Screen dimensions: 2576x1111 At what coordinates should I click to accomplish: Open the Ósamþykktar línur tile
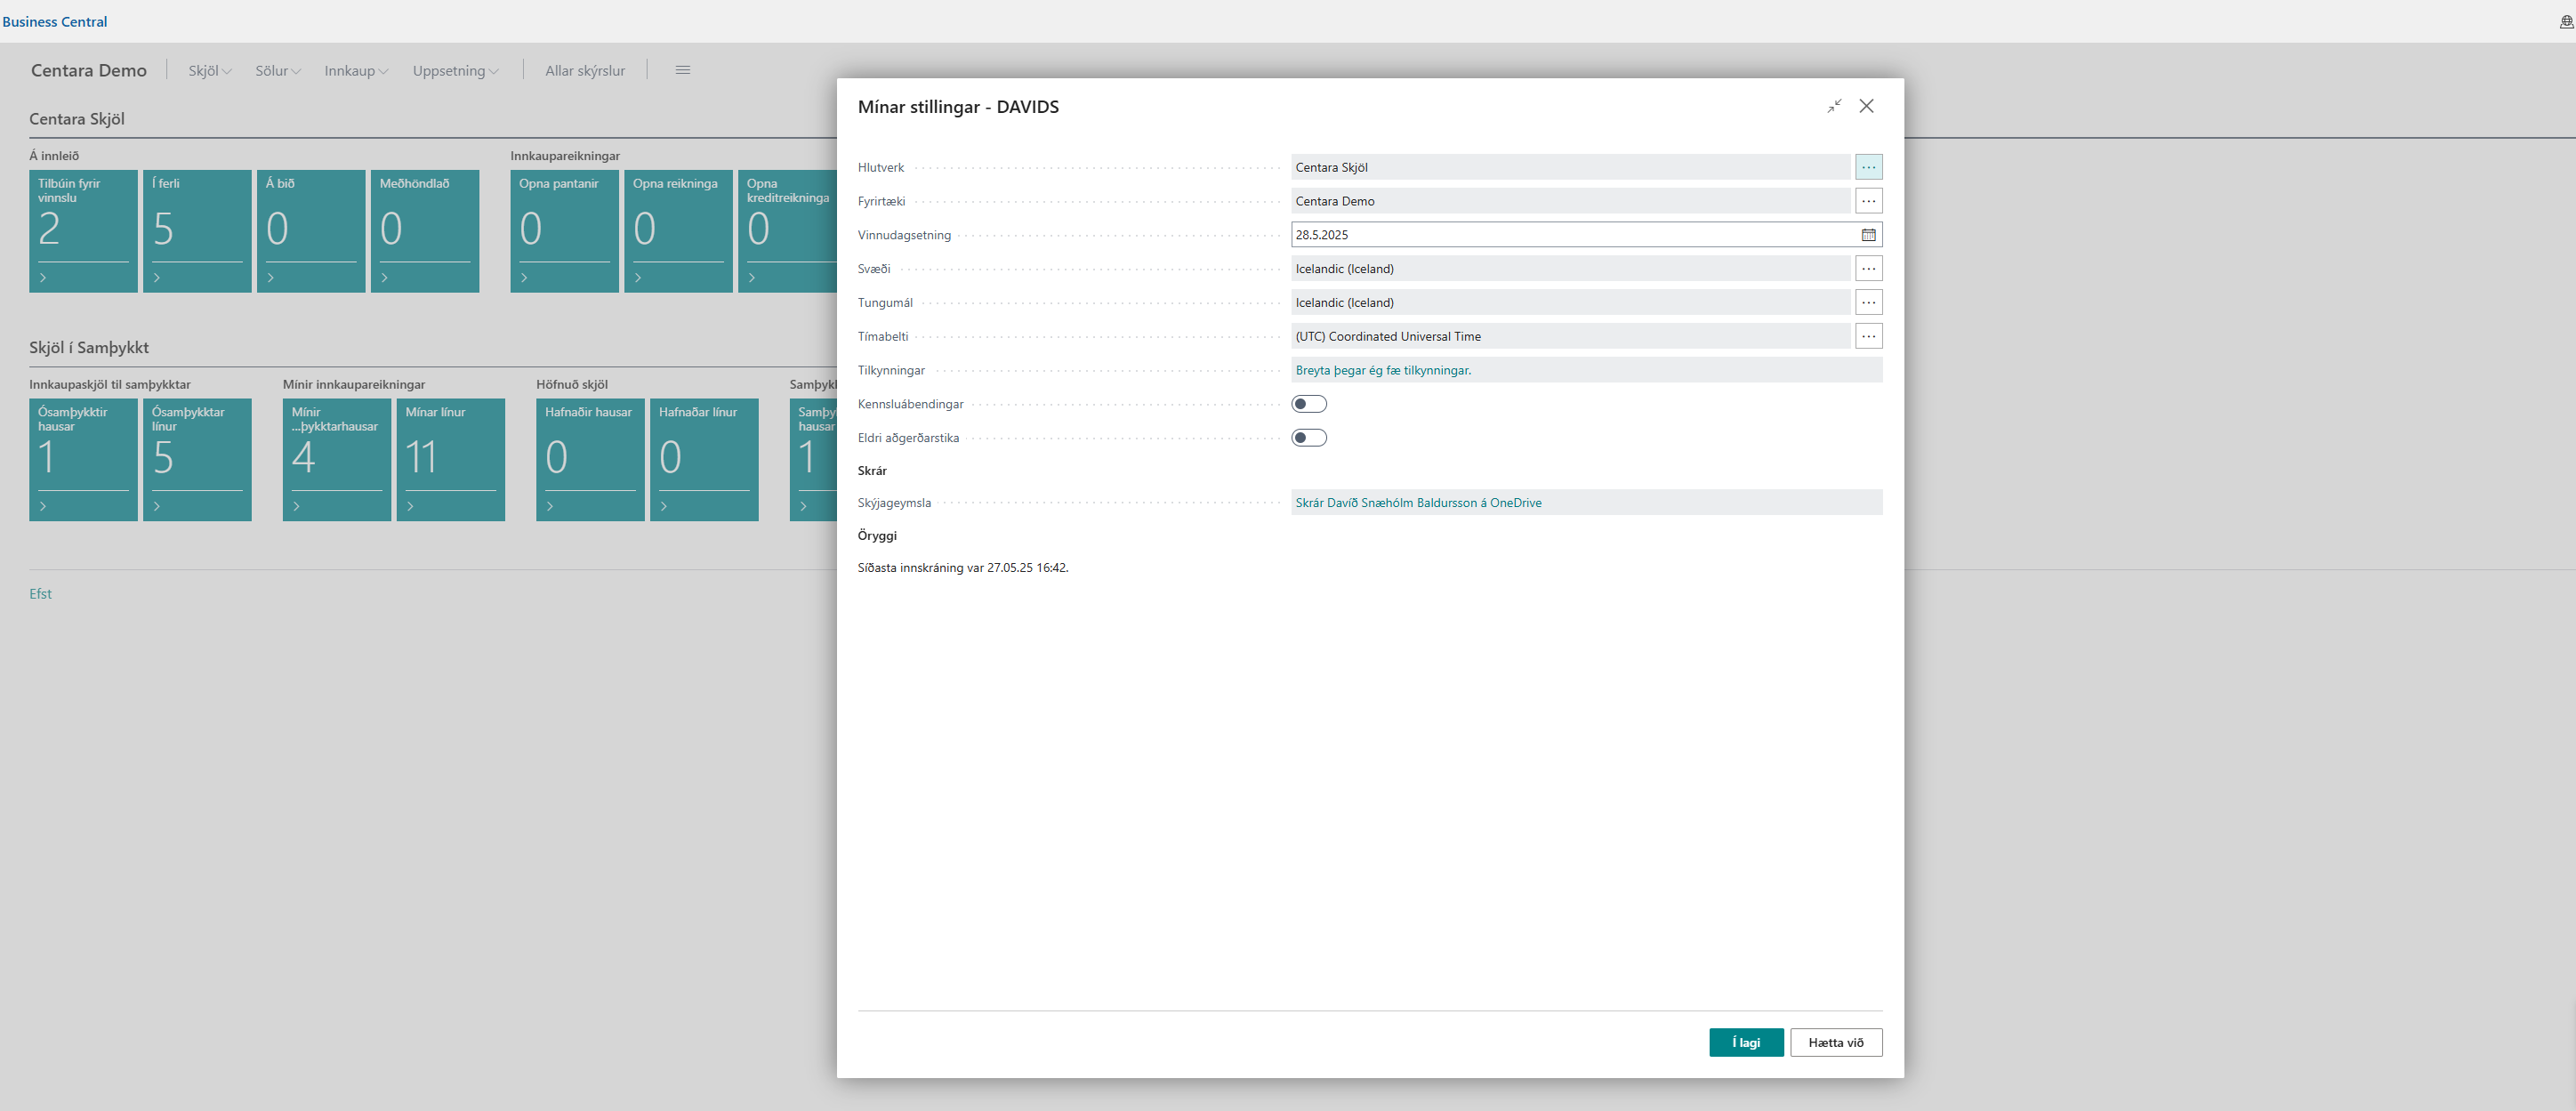(197, 460)
